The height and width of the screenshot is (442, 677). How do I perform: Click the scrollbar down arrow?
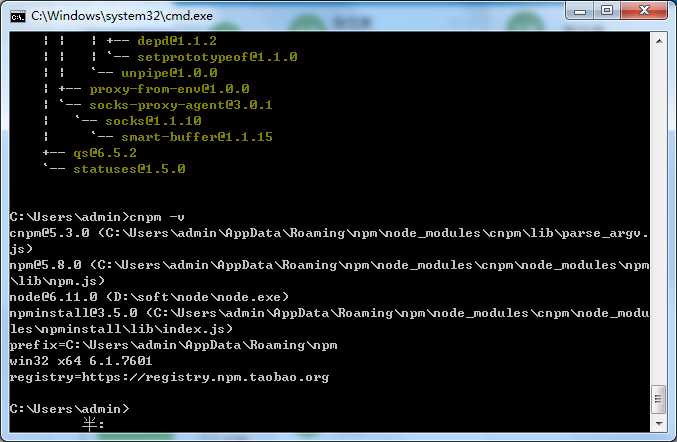(x=659, y=423)
